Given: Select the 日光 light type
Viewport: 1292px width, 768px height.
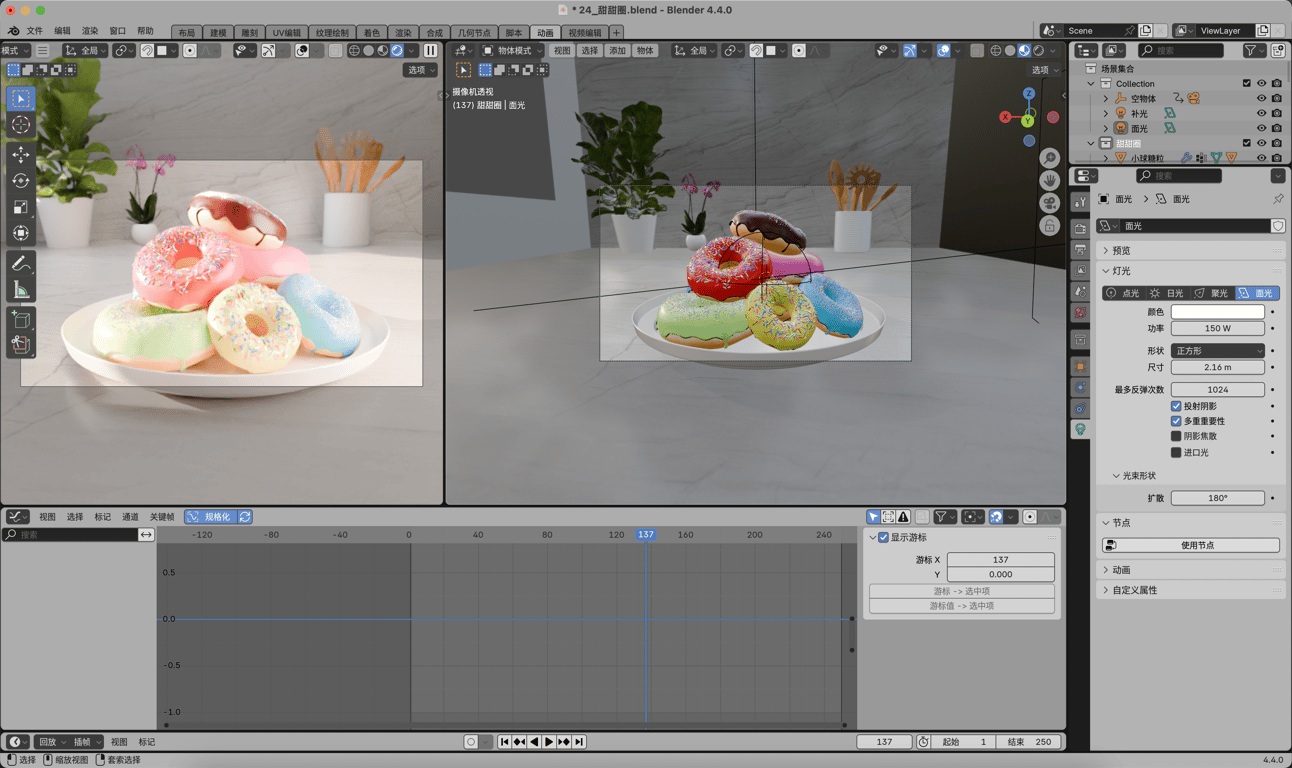Looking at the screenshot, I should tap(1168, 293).
